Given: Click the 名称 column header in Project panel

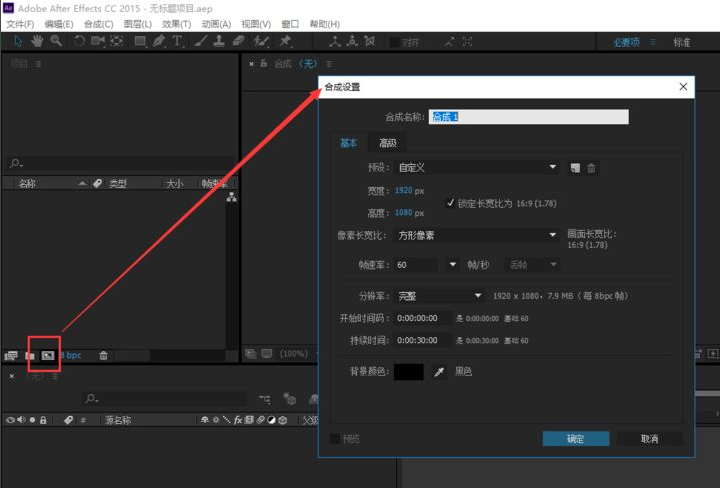Looking at the screenshot, I should [x=28, y=184].
